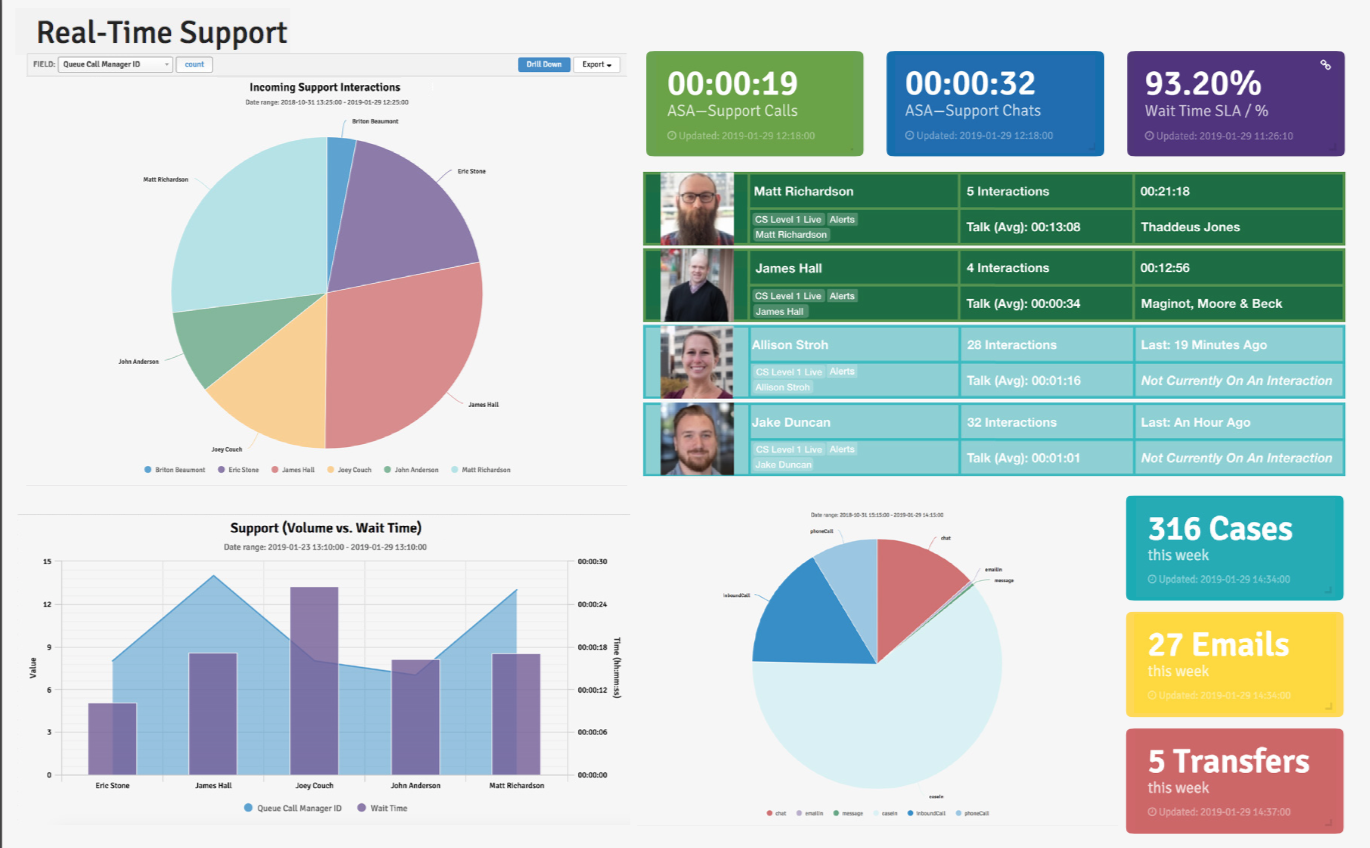Toggle Matt Richardson legend marker in pie chart
The image size is (1370, 848).
(455, 469)
